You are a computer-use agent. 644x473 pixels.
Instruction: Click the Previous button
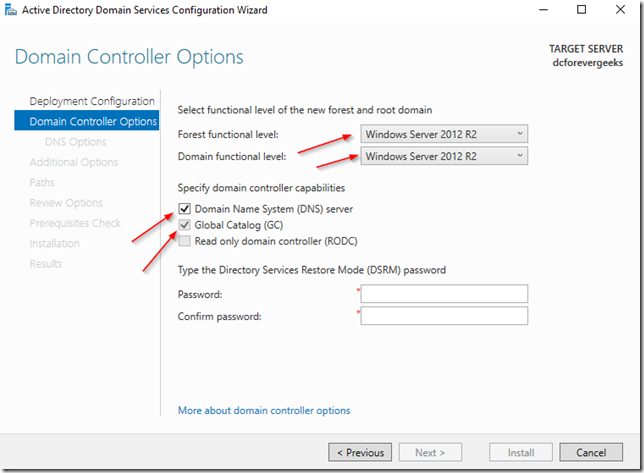pyautogui.click(x=360, y=452)
